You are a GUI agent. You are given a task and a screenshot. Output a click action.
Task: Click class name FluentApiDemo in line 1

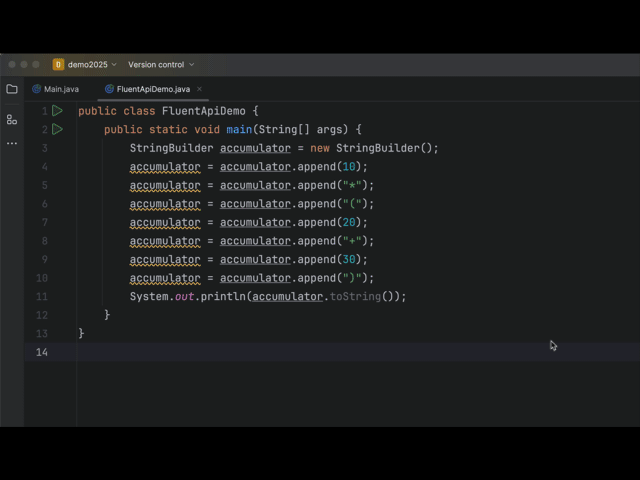pyautogui.click(x=204, y=111)
